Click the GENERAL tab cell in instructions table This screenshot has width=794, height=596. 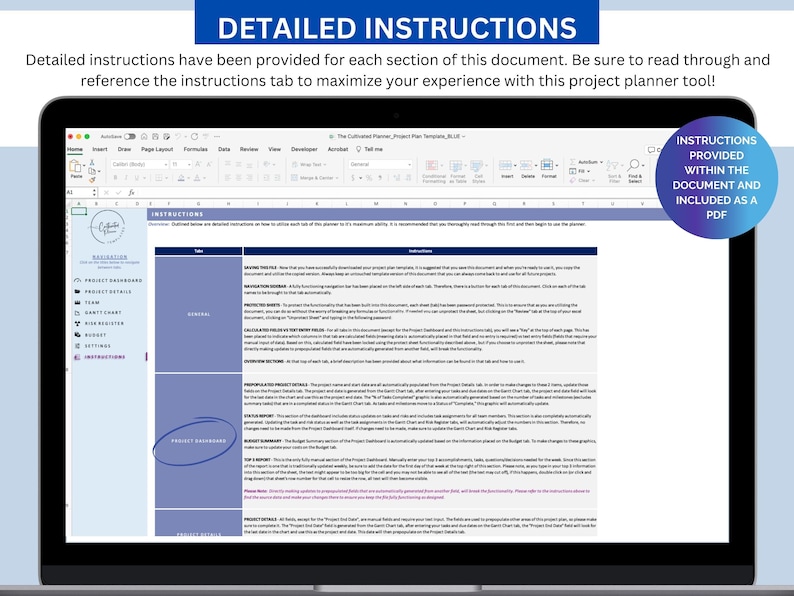pyautogui.click(x=198, y=314)
